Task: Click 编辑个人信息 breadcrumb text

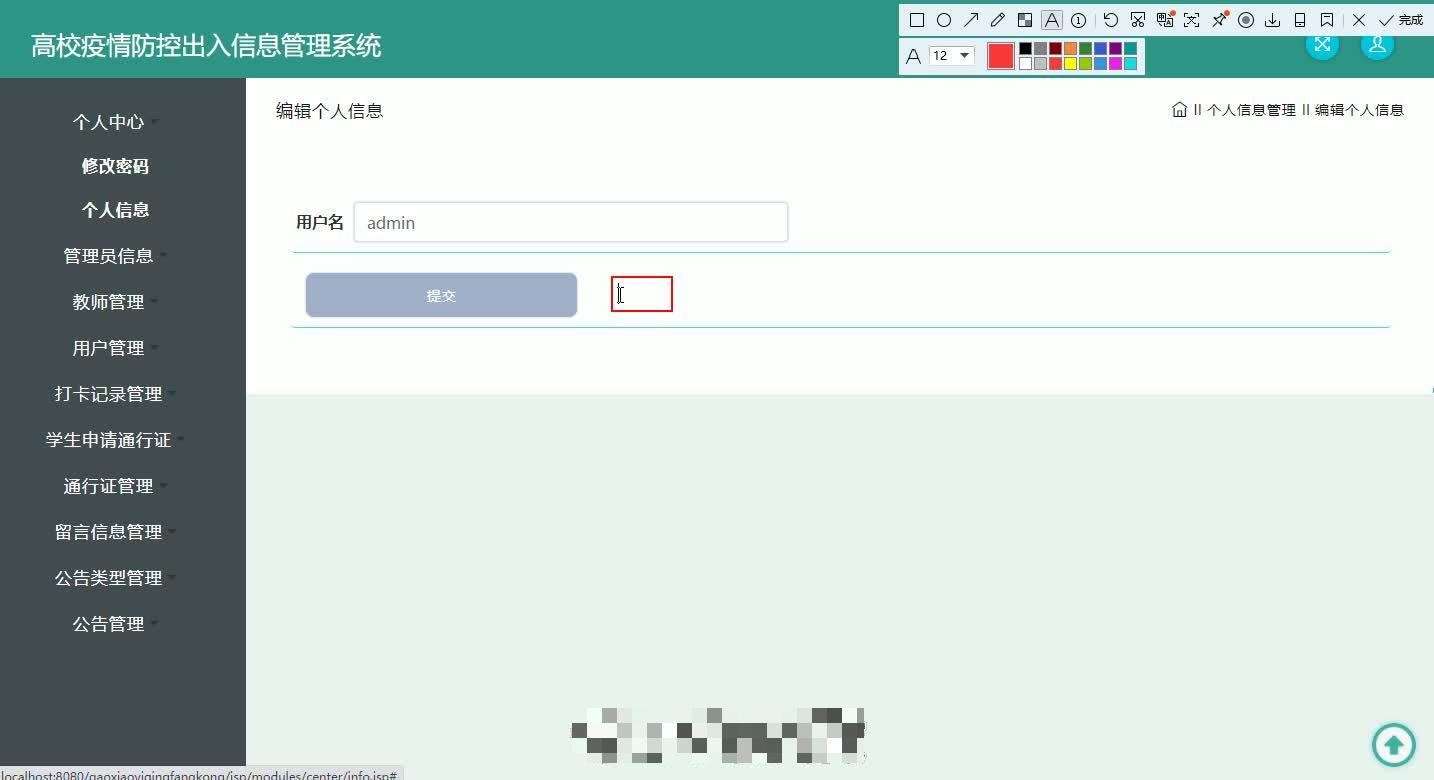Action: tap(1359, 110)
